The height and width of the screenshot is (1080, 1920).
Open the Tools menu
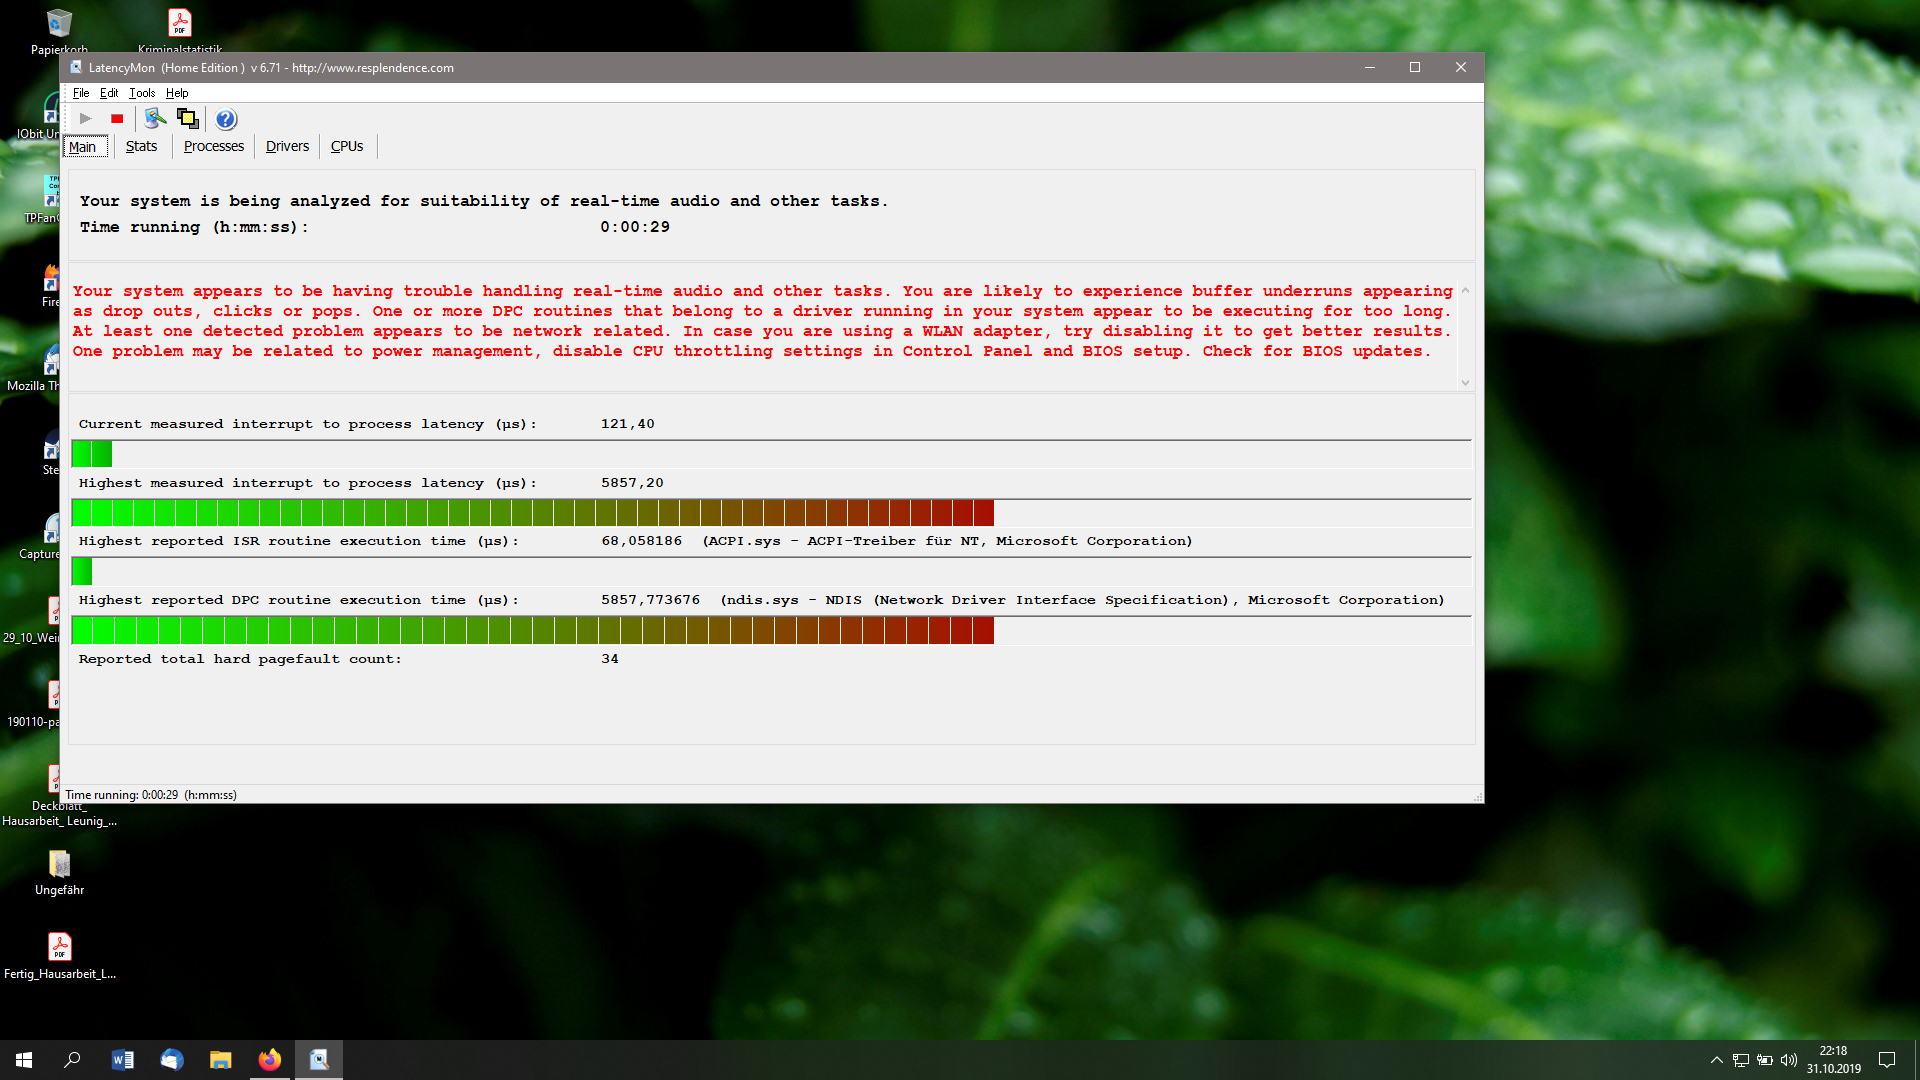click(x=142, y=93)
